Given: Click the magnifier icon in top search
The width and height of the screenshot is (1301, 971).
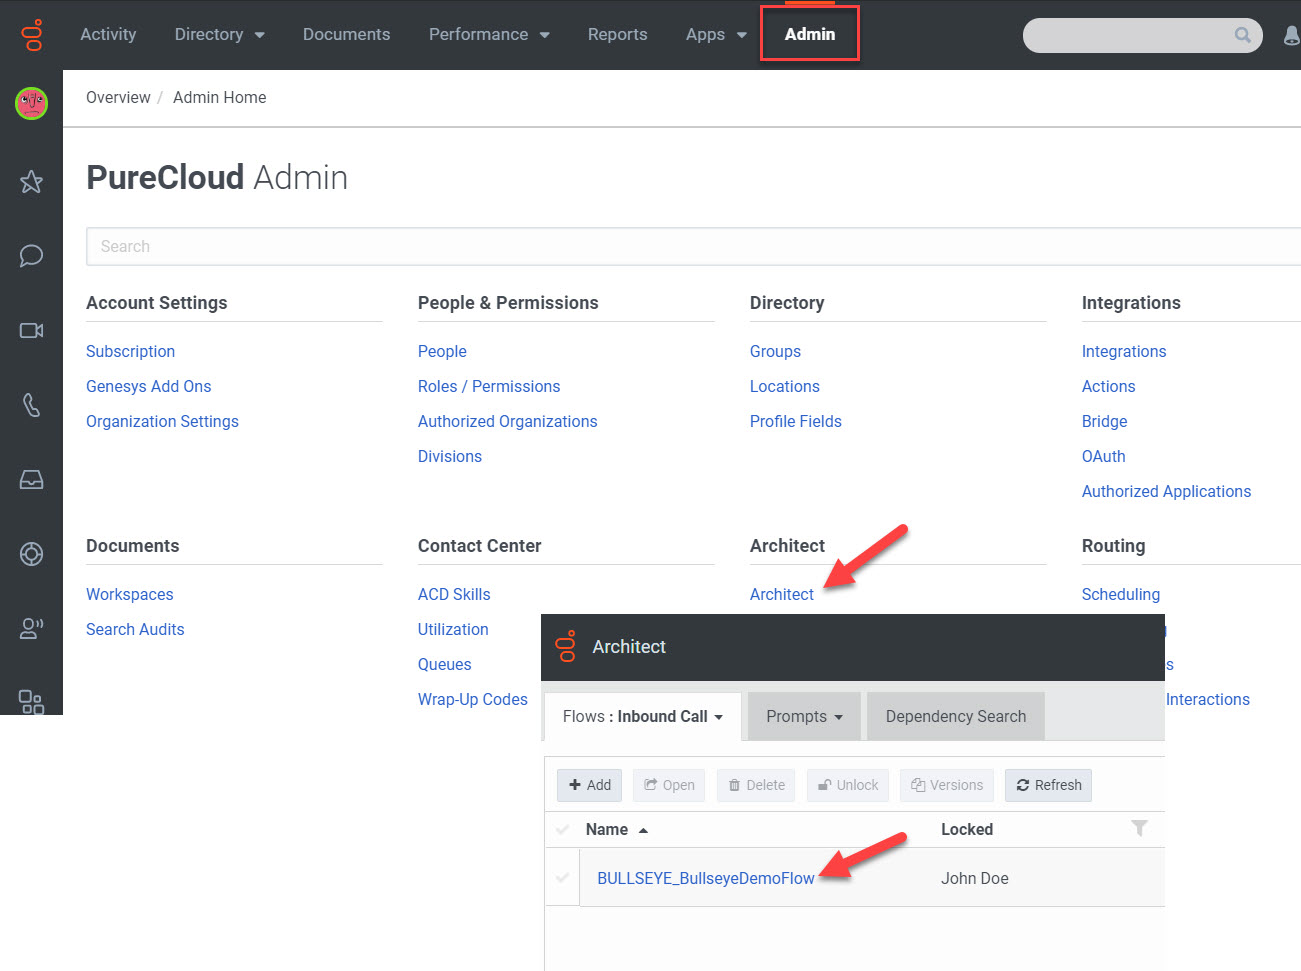Looking at the screenshot, I should pyautogui.click(x=1243, y=35).
